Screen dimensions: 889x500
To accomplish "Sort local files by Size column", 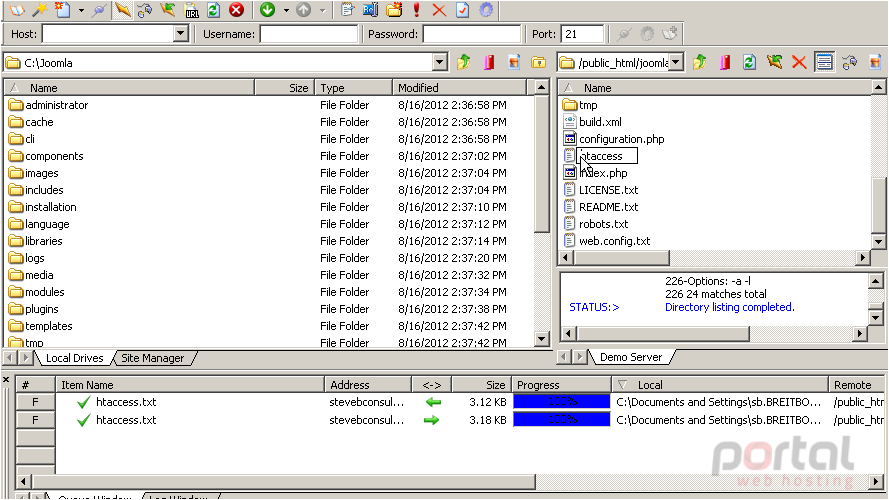I will coord(284,88).
